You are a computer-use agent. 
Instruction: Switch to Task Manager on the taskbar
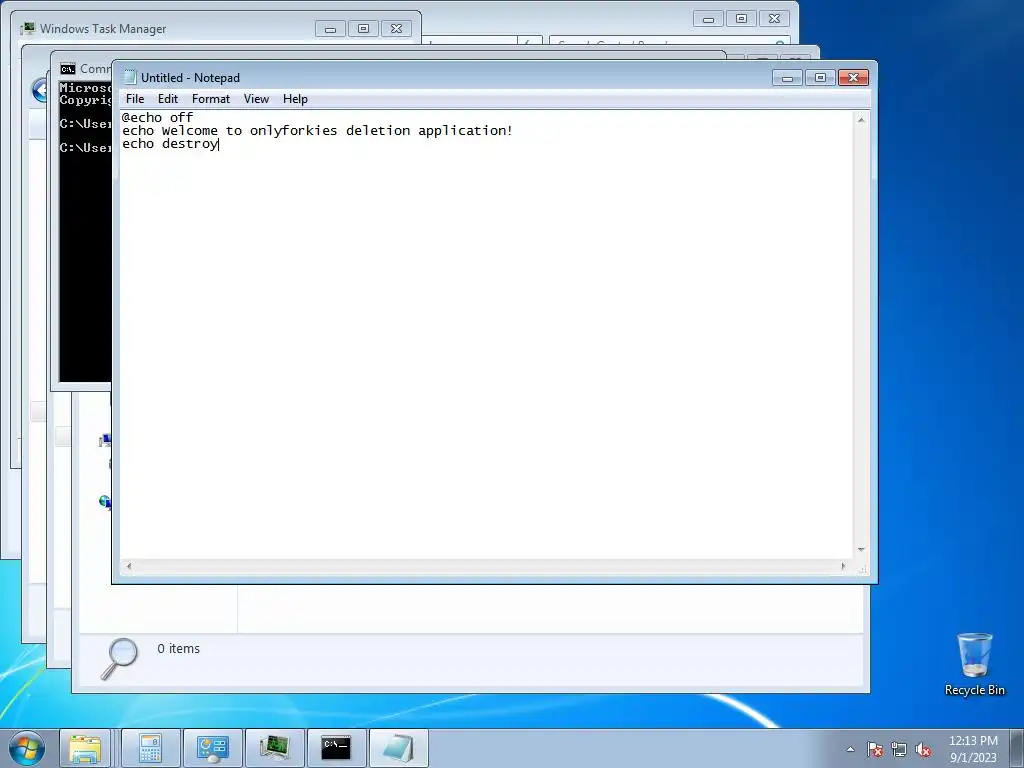[274, 748]
